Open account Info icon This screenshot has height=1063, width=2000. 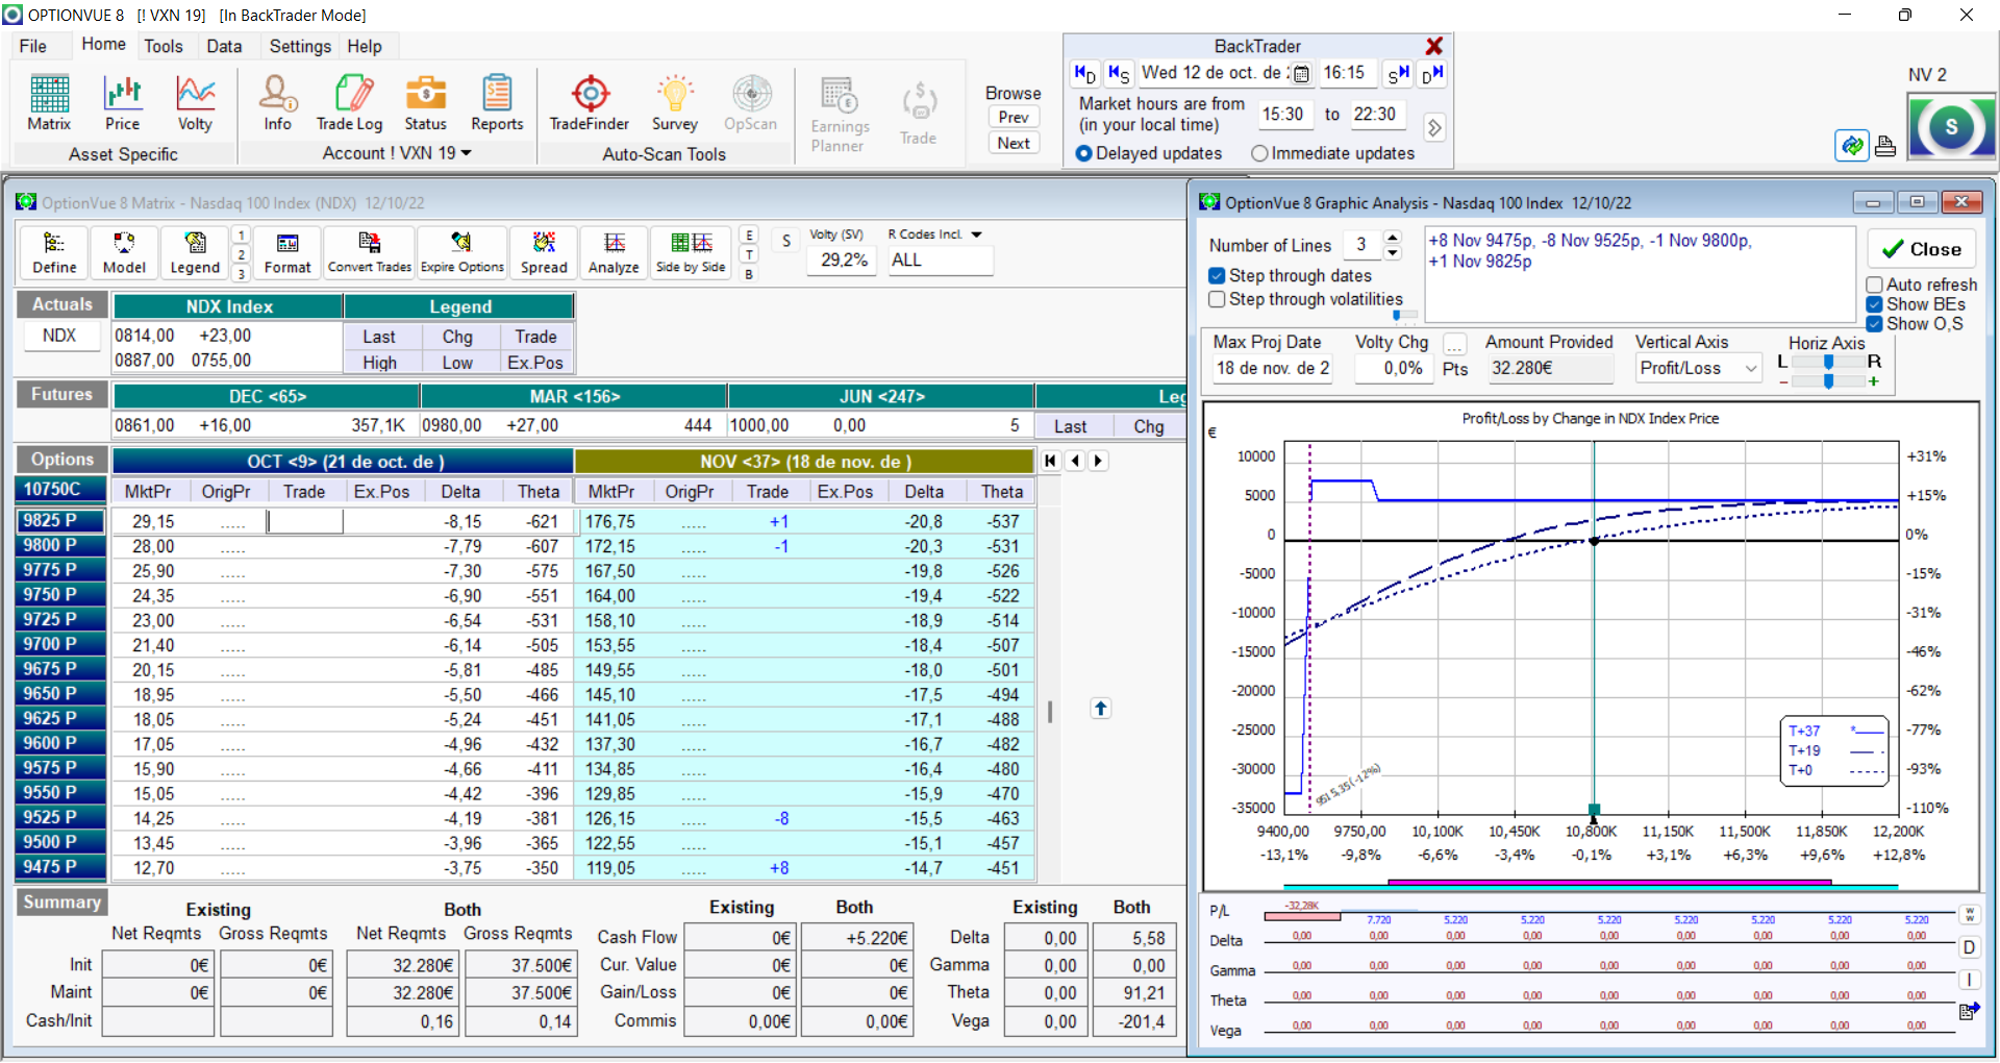tap(277, 103)
